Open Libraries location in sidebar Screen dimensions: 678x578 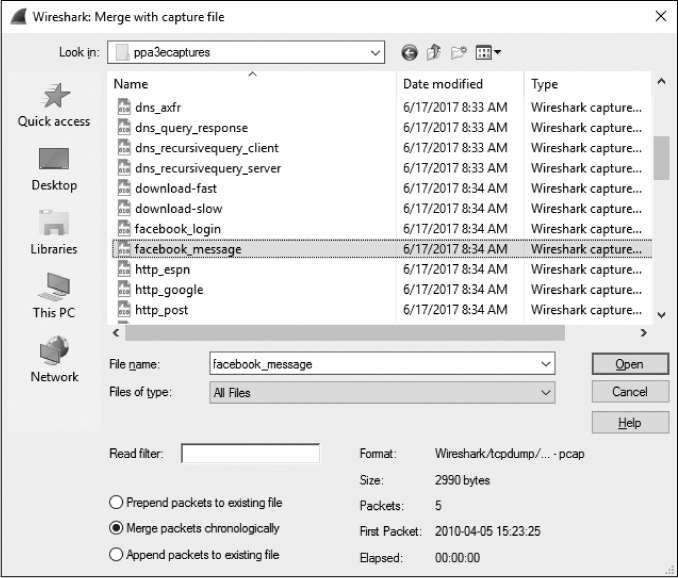coord(54,233)
